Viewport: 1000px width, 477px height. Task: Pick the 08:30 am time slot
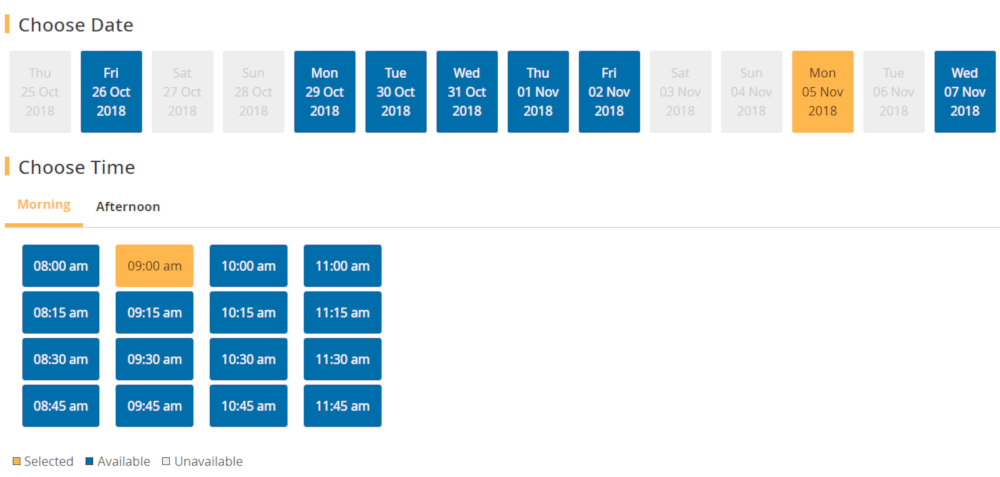pyautogui.click(x=61, y=359)
